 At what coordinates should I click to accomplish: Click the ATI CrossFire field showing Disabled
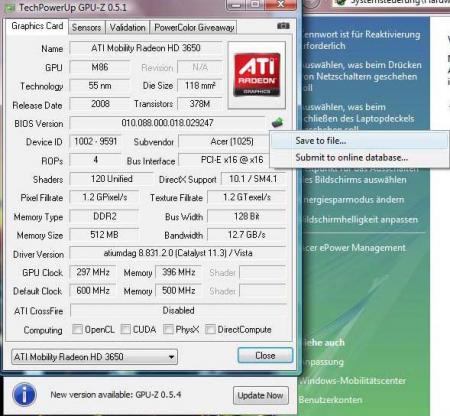178,310
